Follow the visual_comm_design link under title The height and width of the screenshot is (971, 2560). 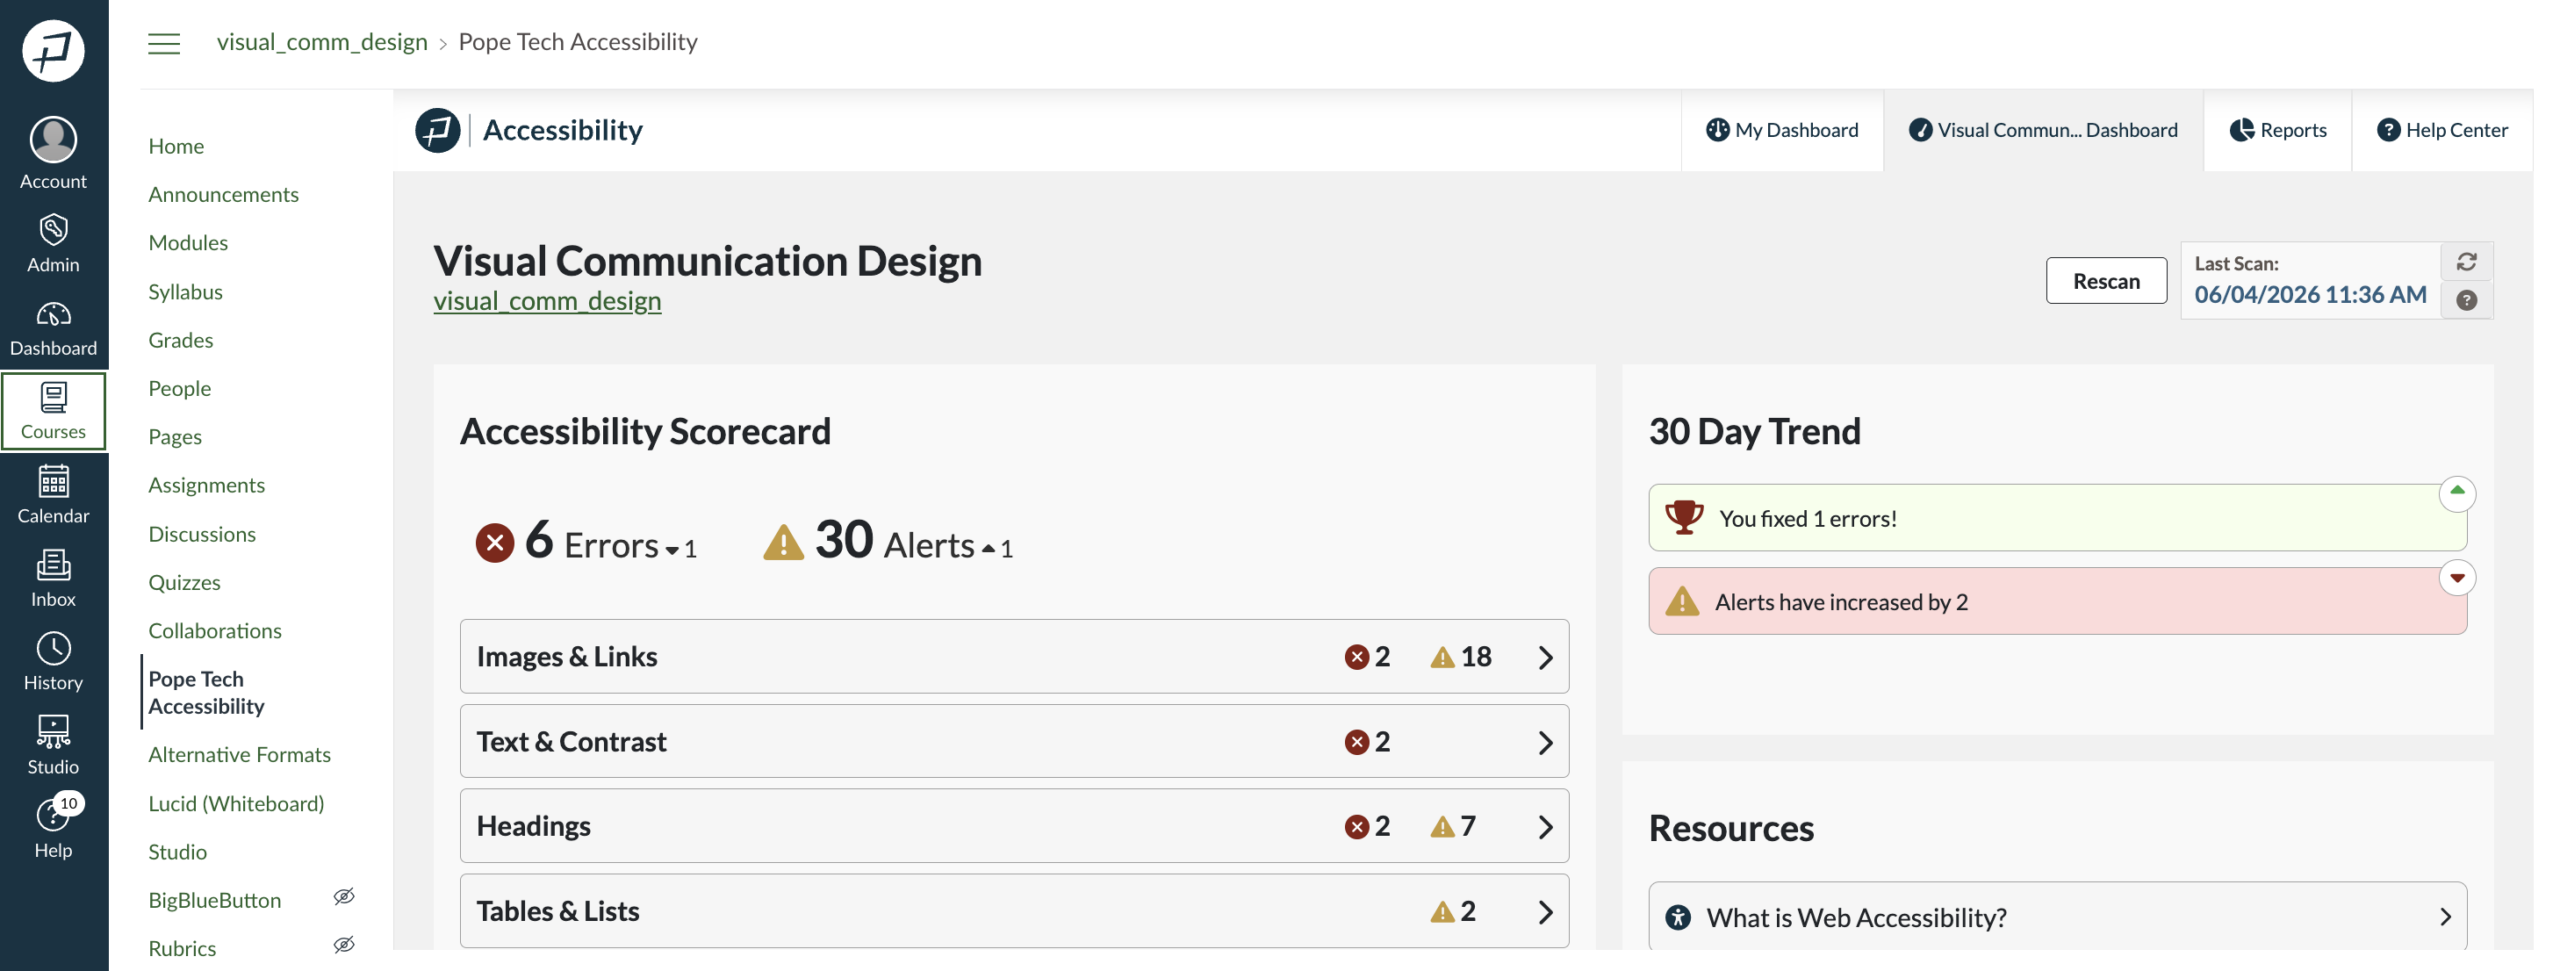click(x=547, y=301)
